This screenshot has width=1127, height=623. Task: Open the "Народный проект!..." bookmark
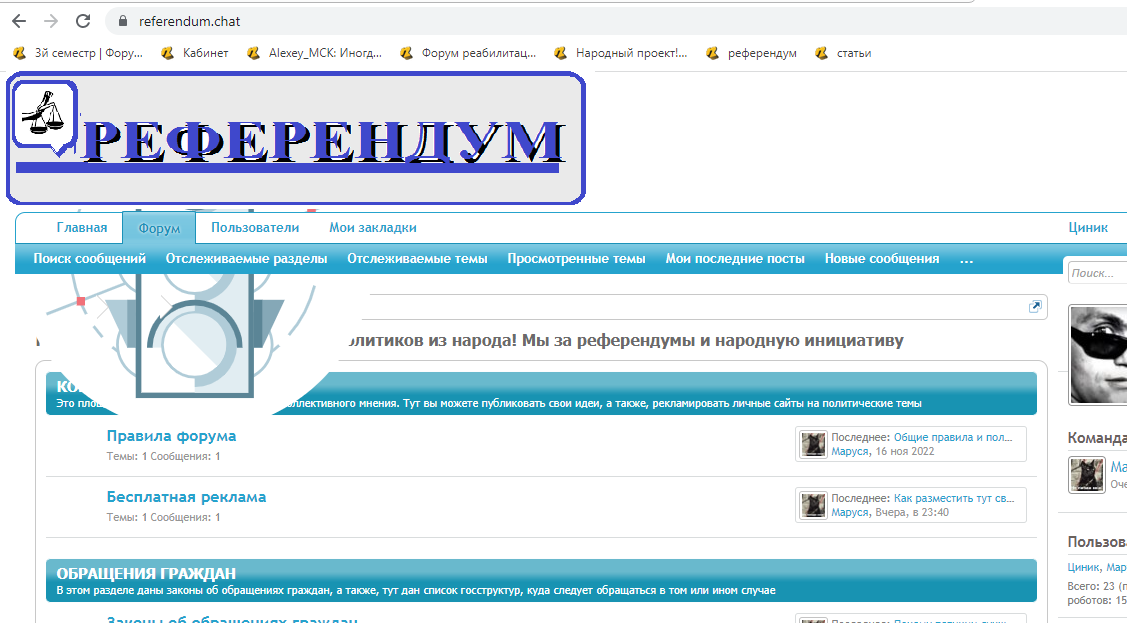622,52
